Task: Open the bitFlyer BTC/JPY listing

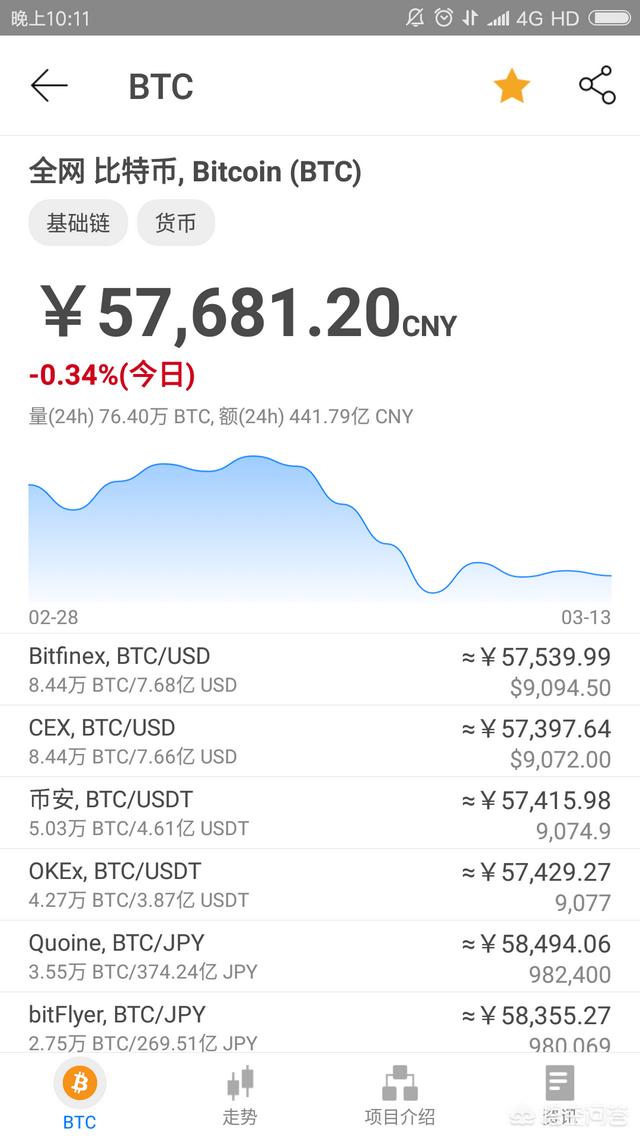Action: click(320, 1023)
